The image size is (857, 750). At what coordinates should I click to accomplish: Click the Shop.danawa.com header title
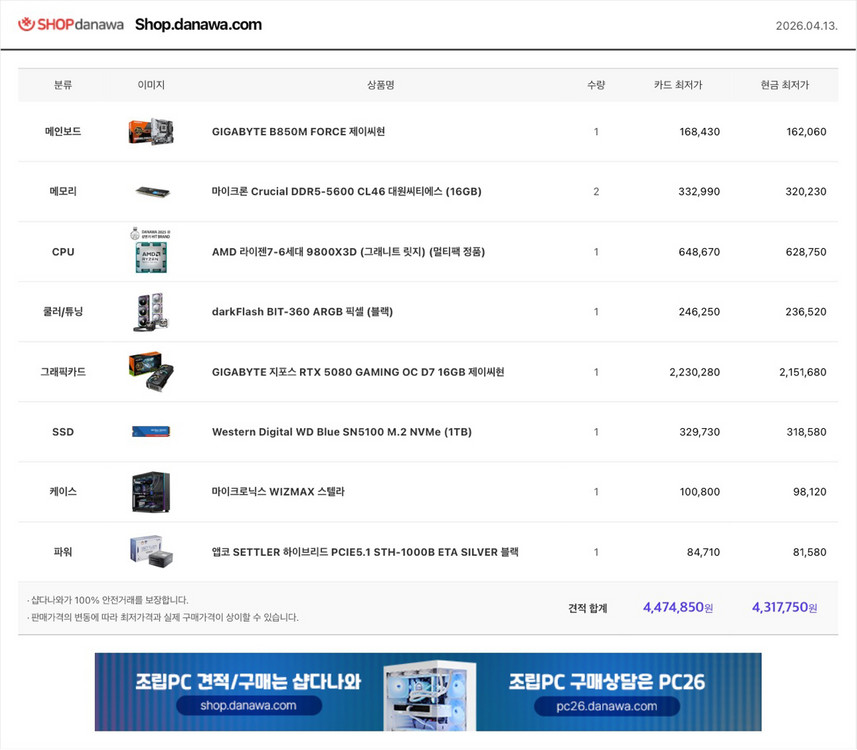197,24
